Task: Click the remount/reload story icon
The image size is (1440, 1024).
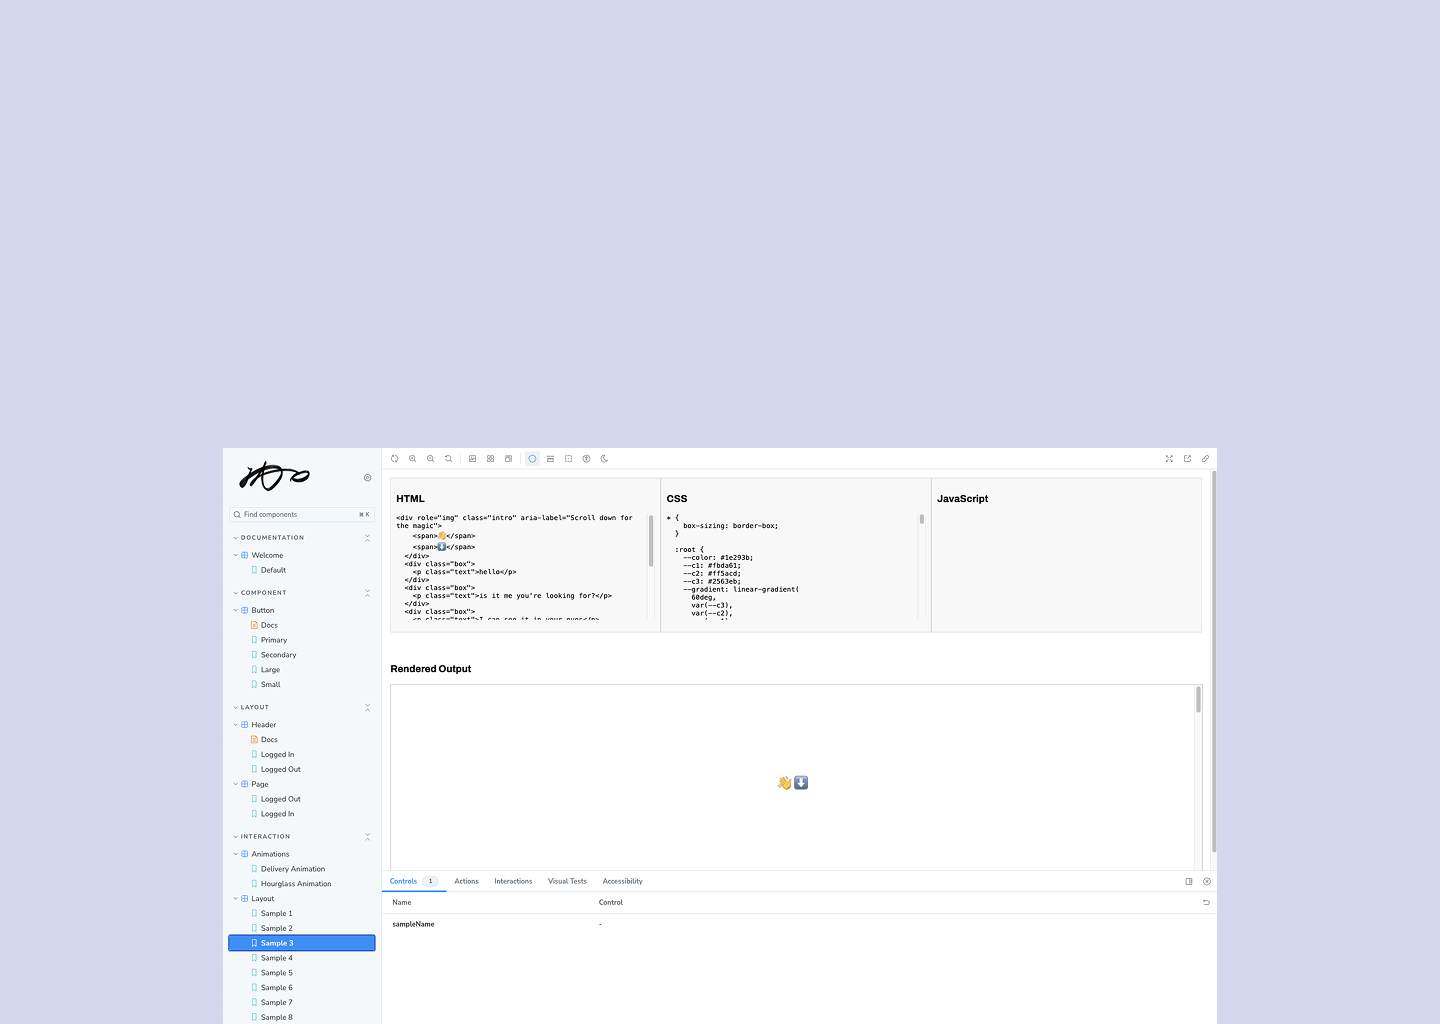Action: pyautogui.click(x=394, y=459)
